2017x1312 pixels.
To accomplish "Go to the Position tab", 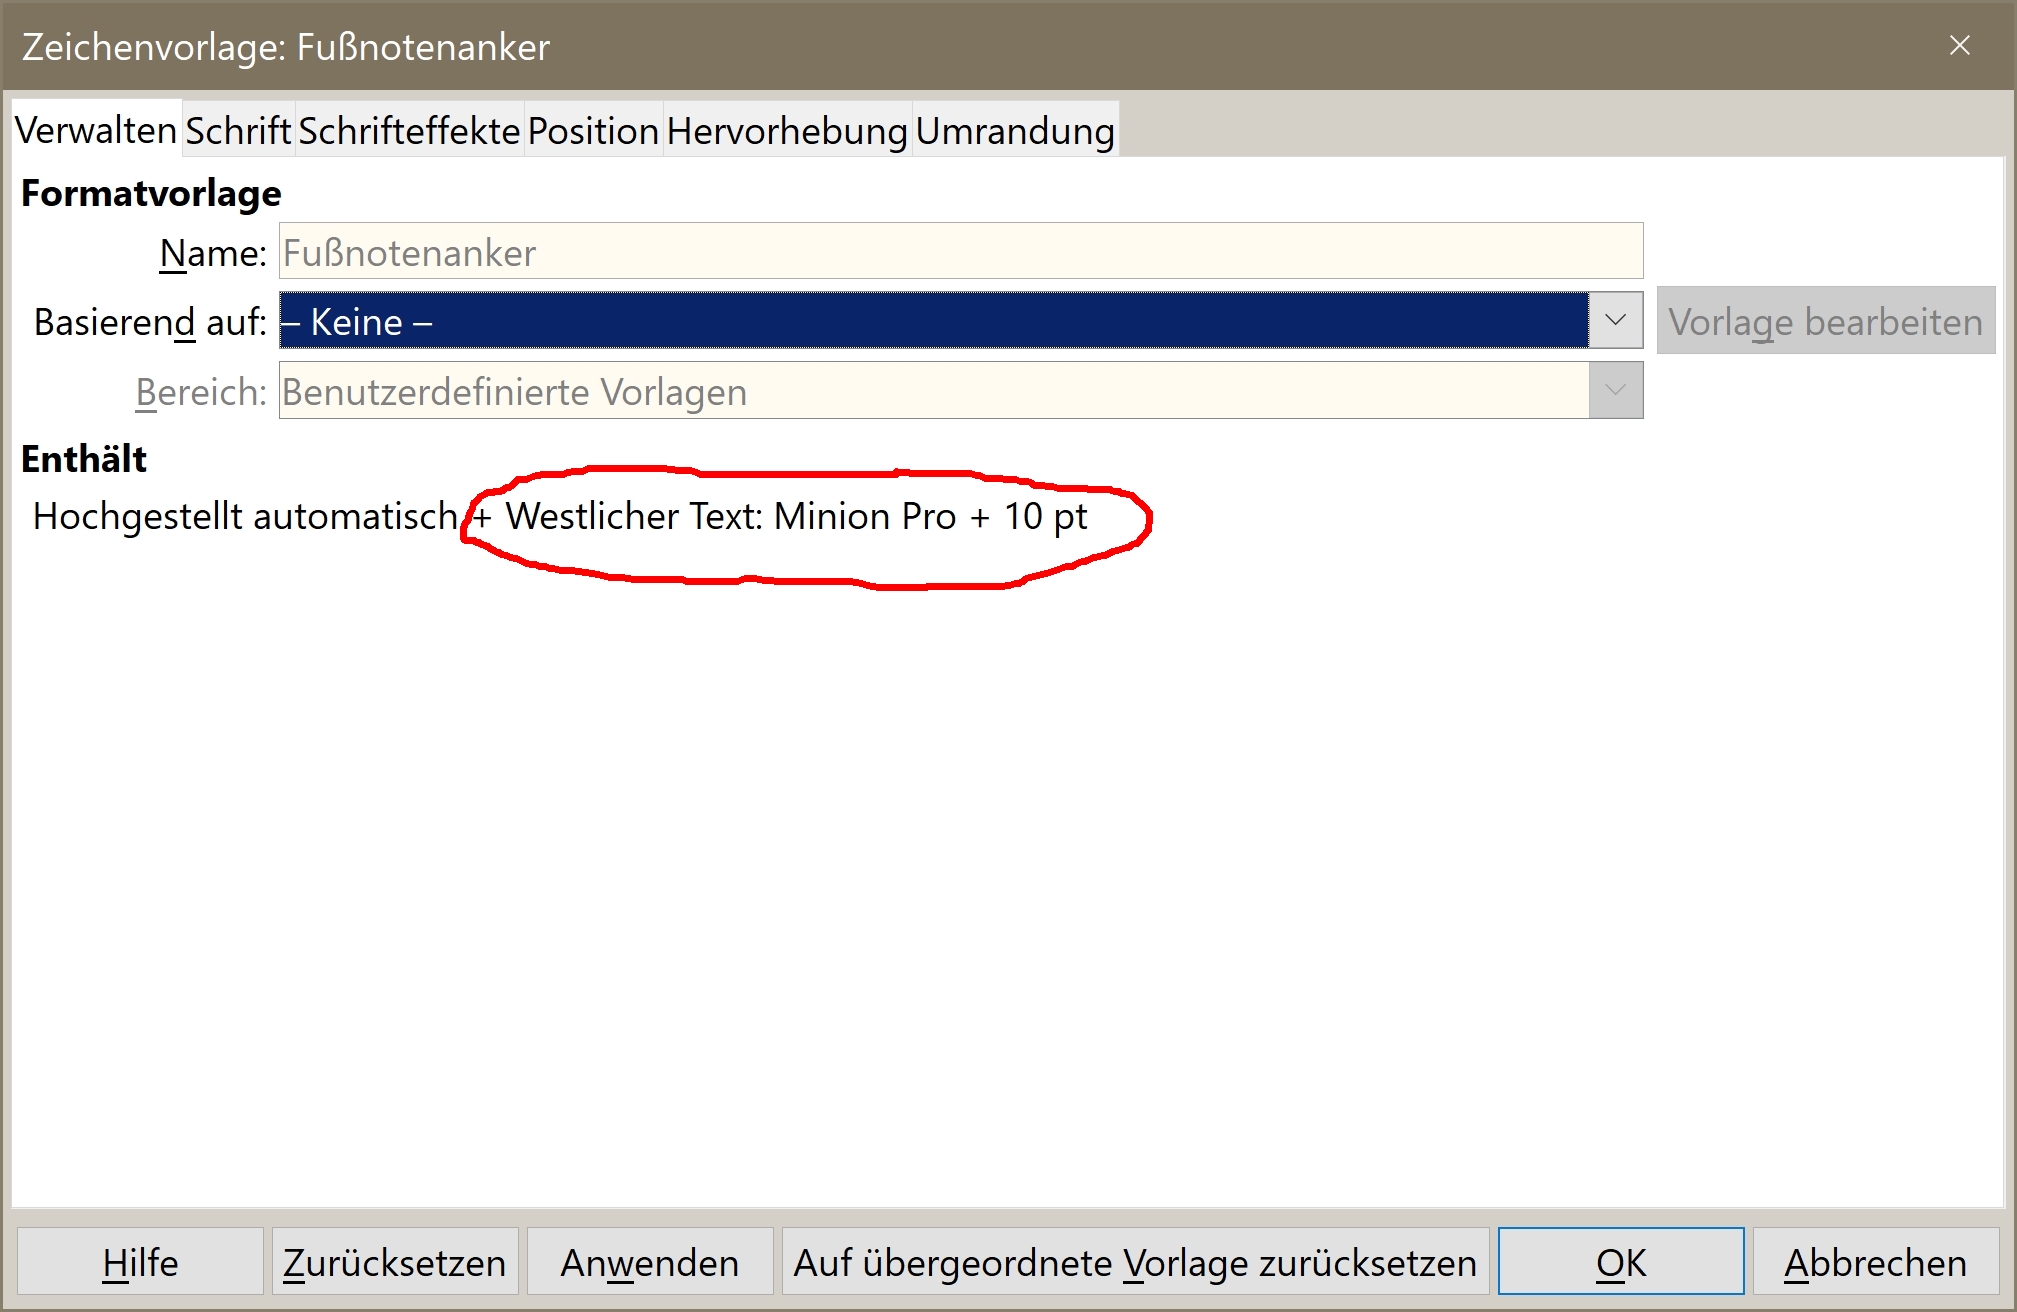I will 593,131.
